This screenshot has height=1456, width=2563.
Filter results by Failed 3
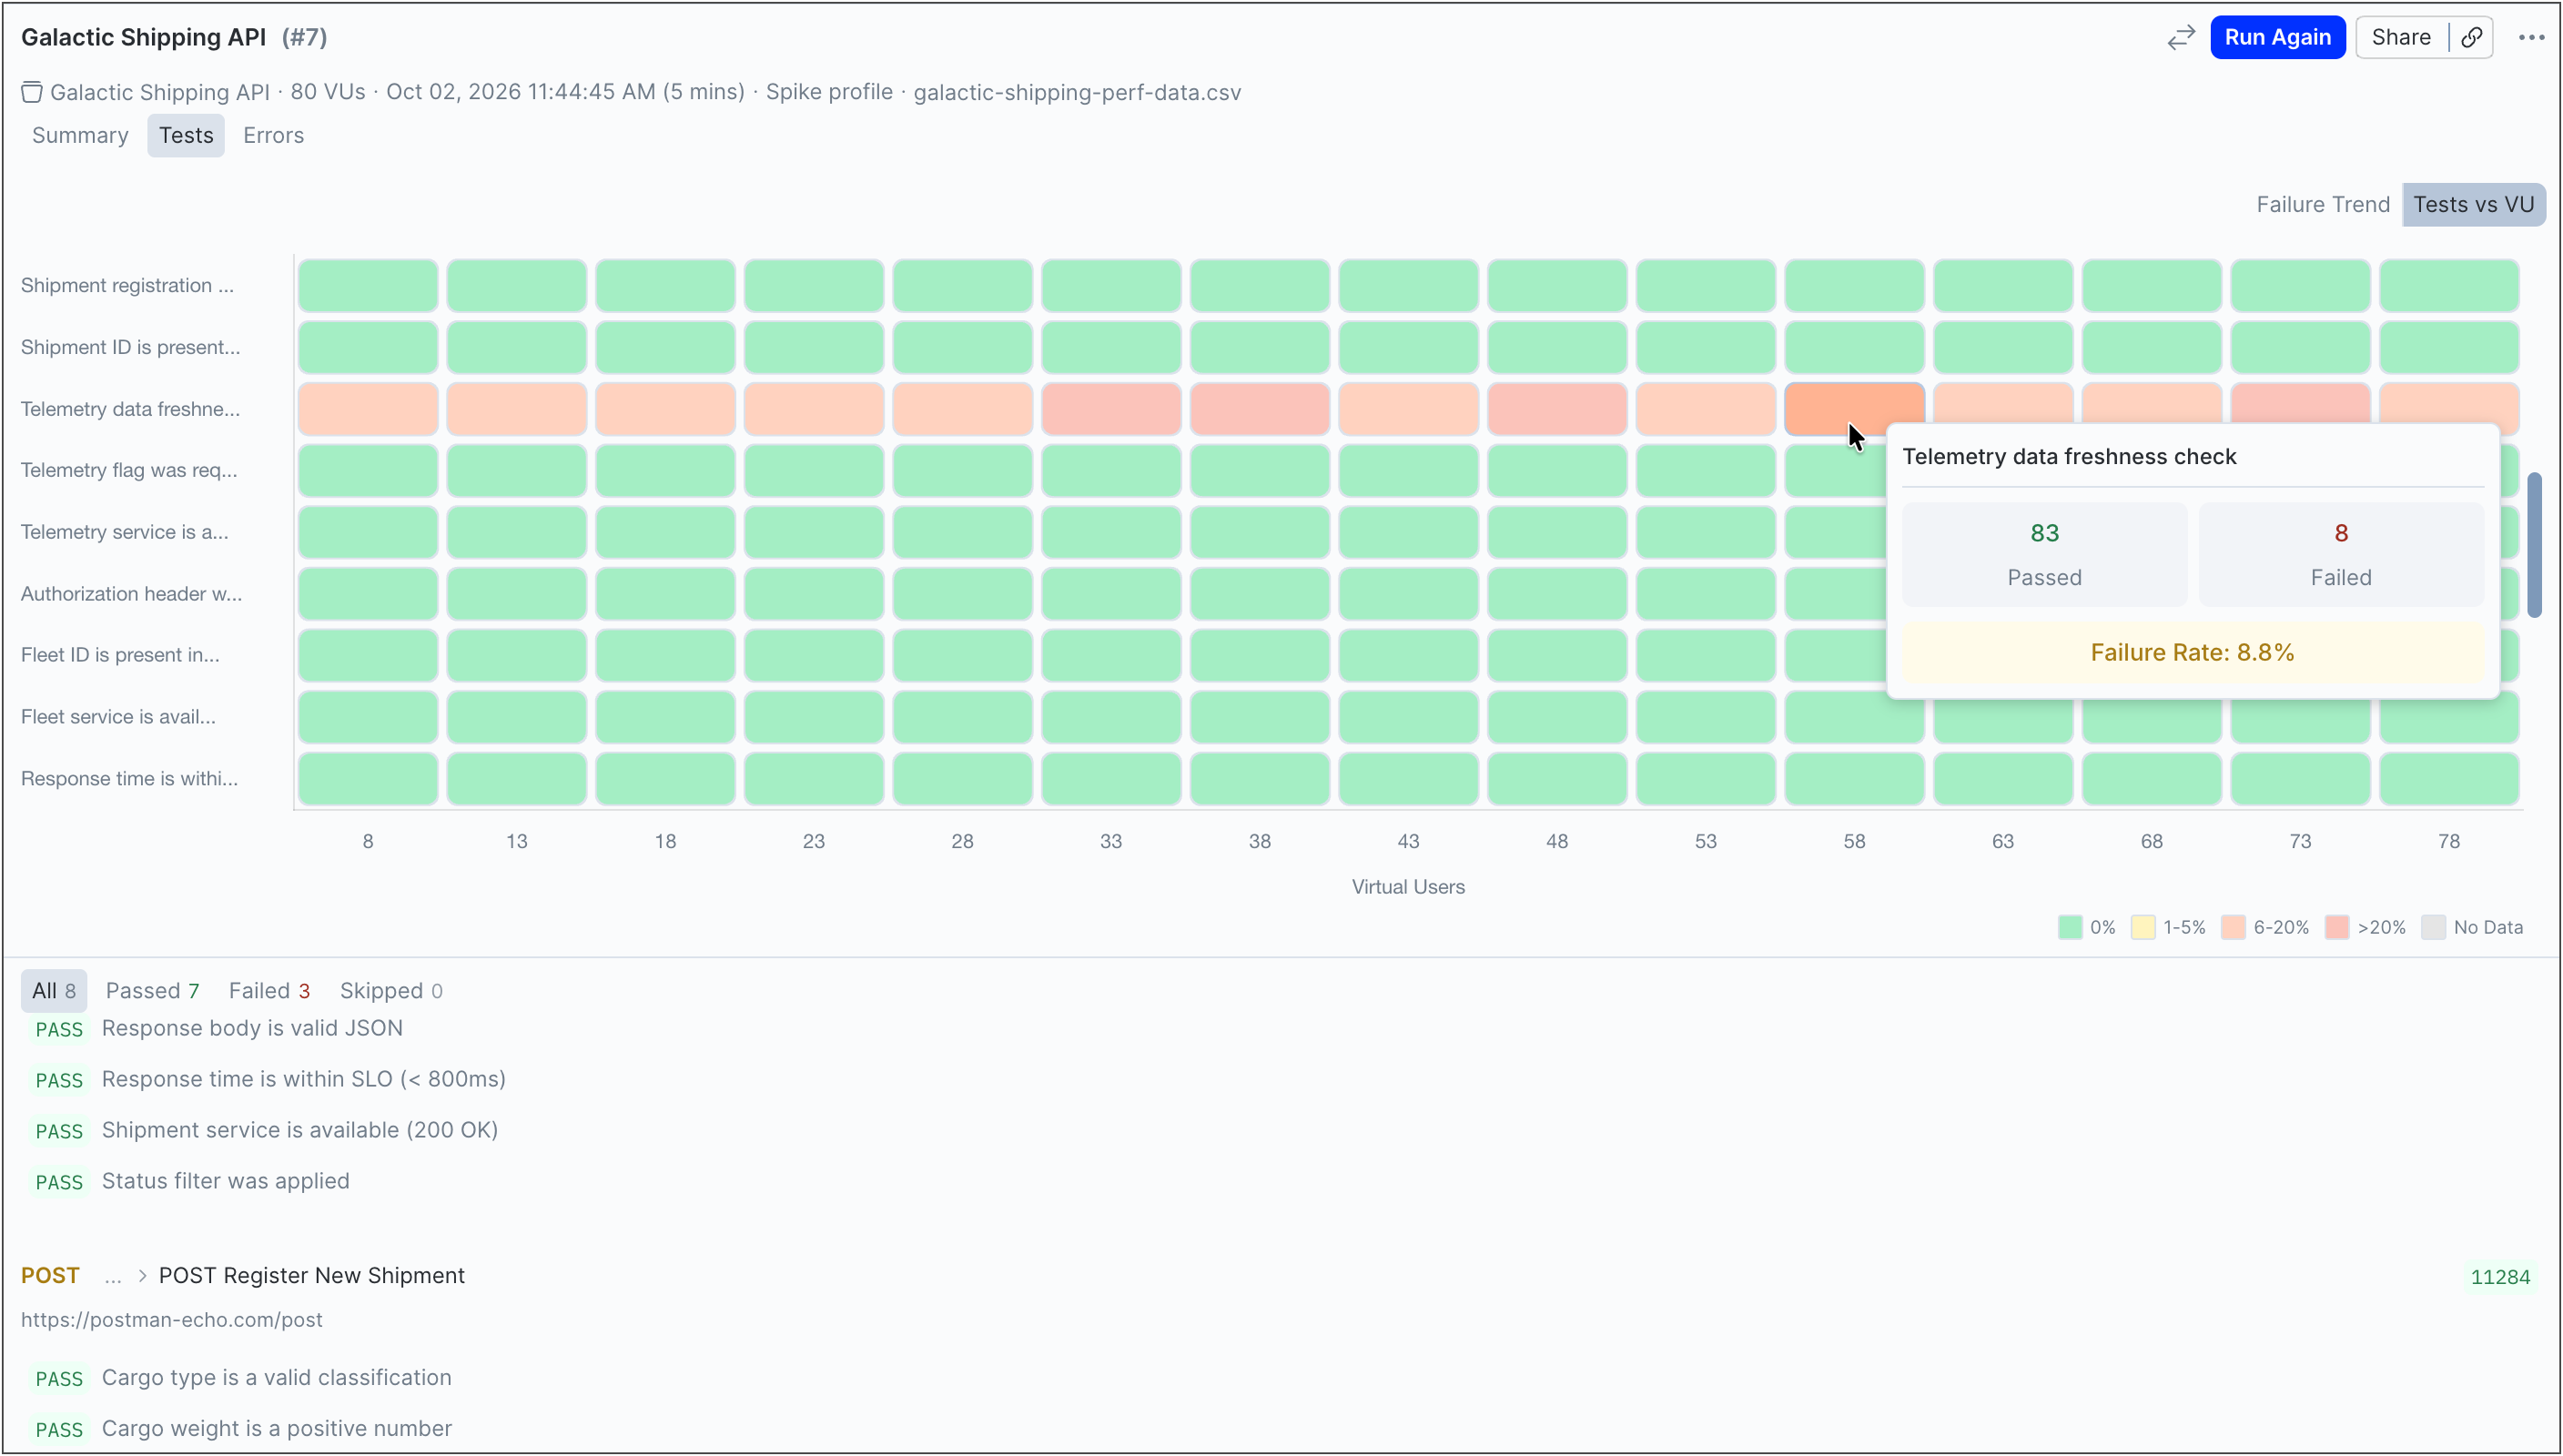tap(269, 990)
